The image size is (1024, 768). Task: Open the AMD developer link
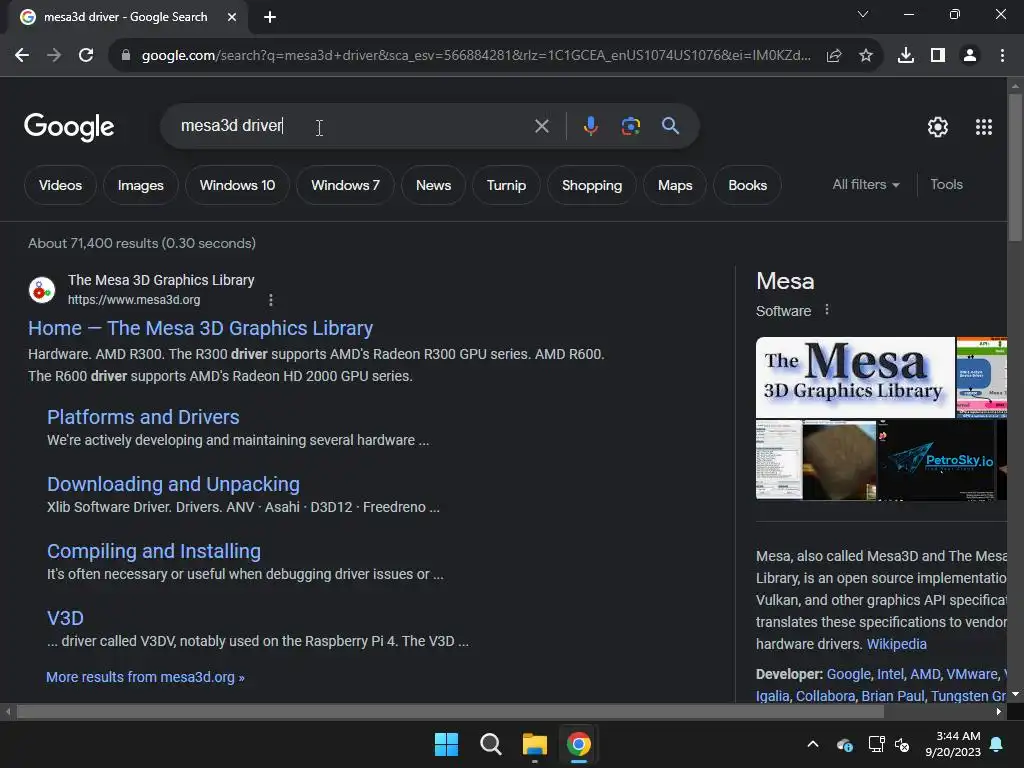coord(925,674)
